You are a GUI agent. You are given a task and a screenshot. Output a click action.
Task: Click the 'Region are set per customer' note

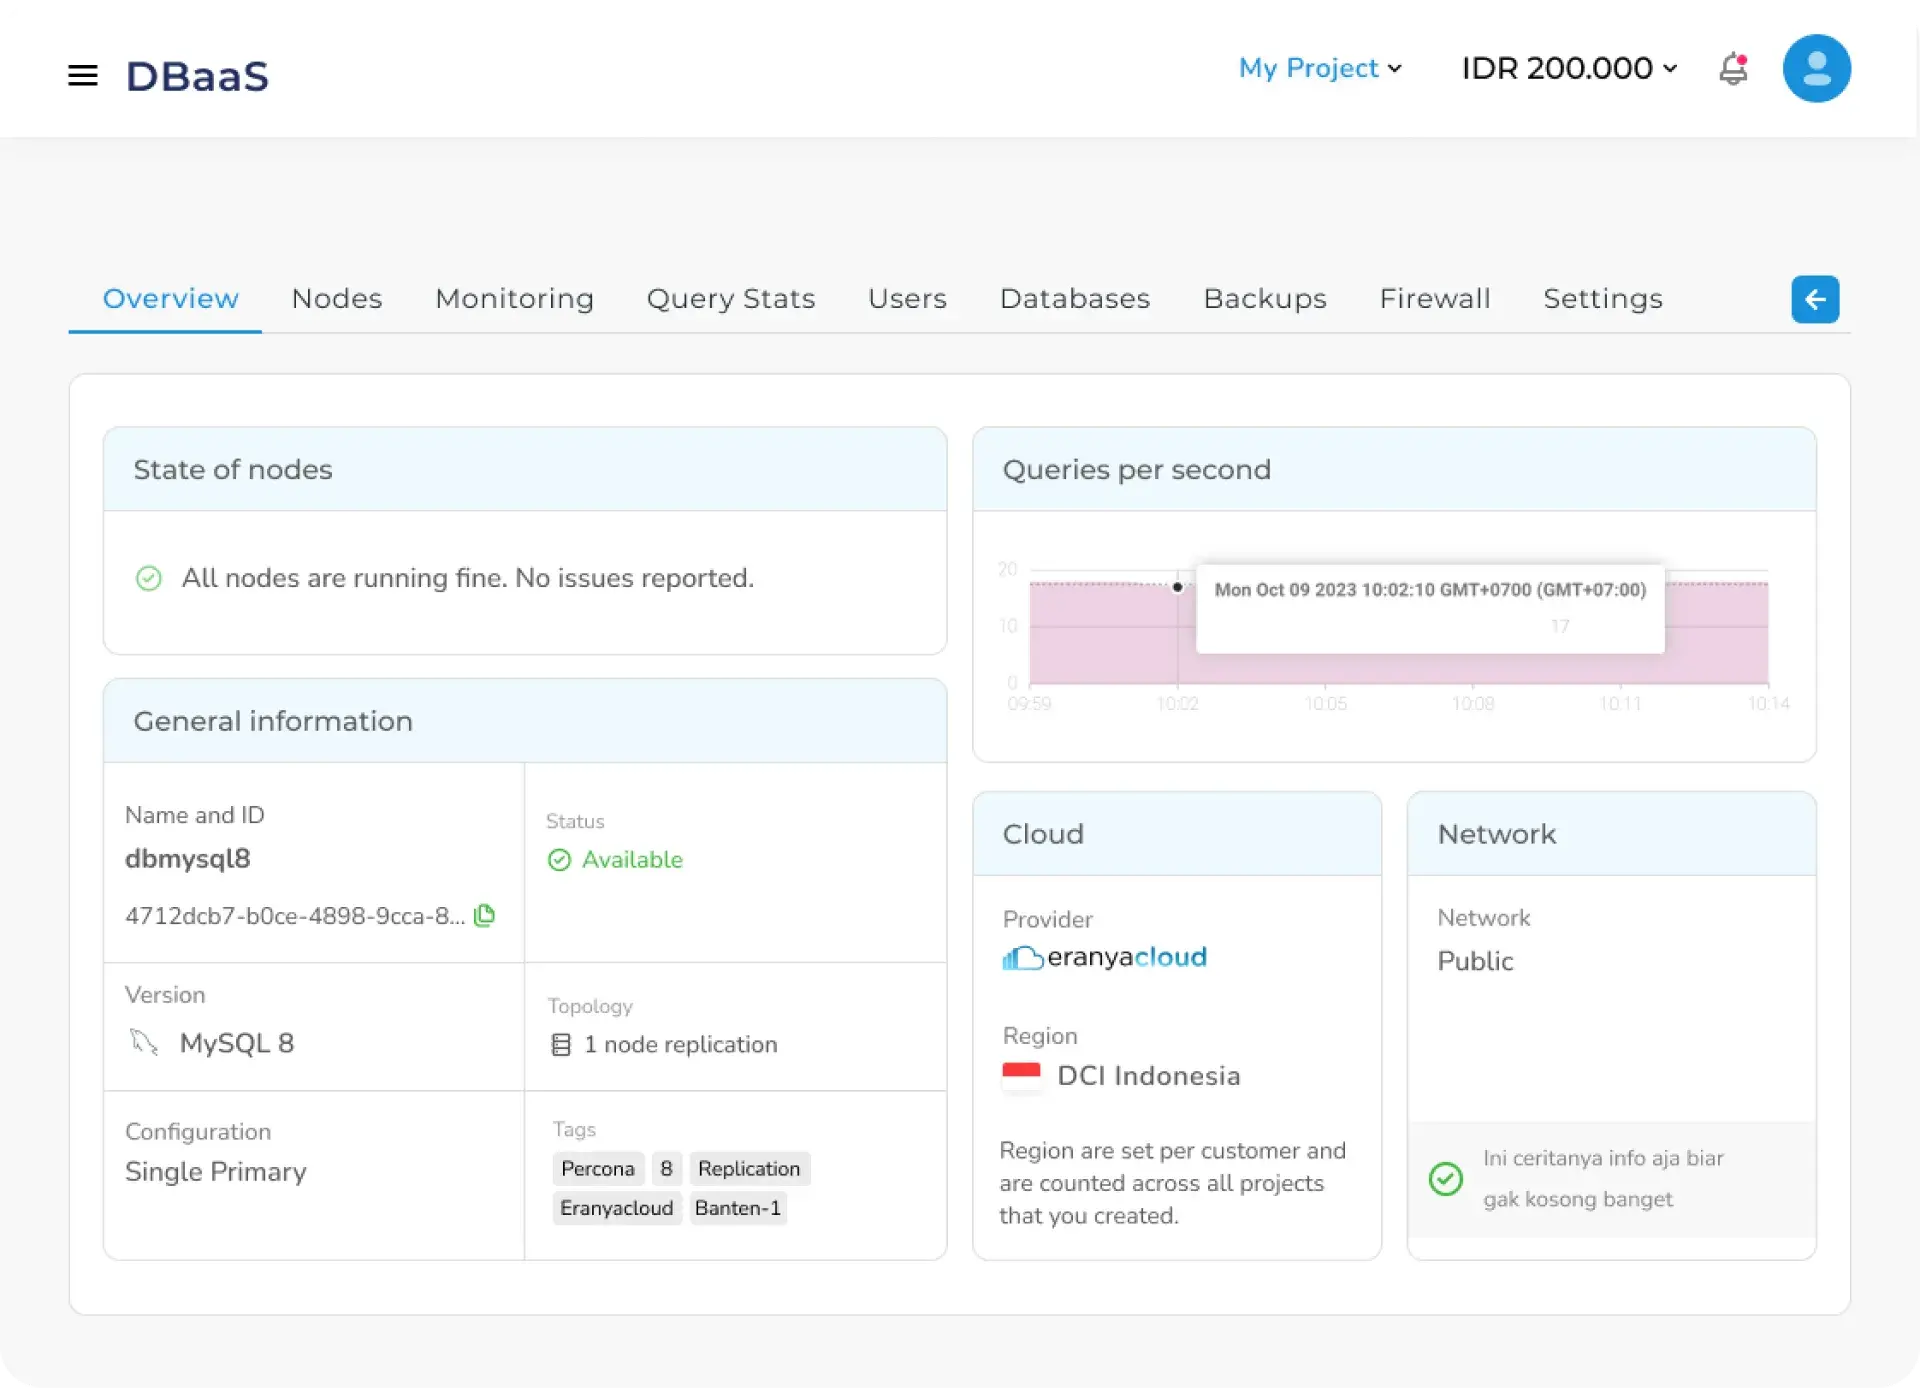[1172, 1183]
